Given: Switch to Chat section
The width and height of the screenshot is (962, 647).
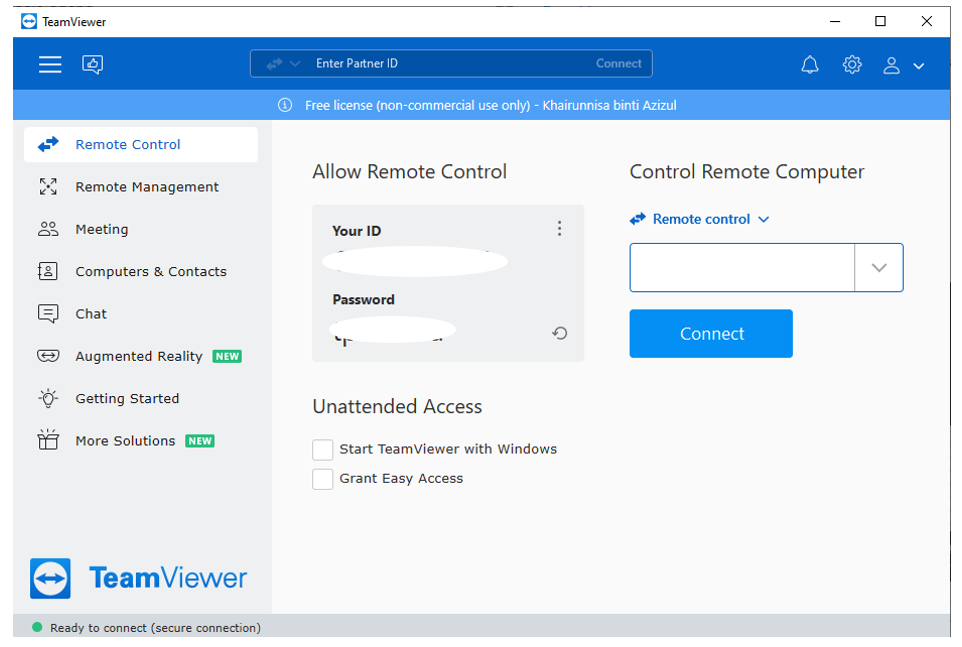Looking at the screenshot, I should tap(140, 314).
